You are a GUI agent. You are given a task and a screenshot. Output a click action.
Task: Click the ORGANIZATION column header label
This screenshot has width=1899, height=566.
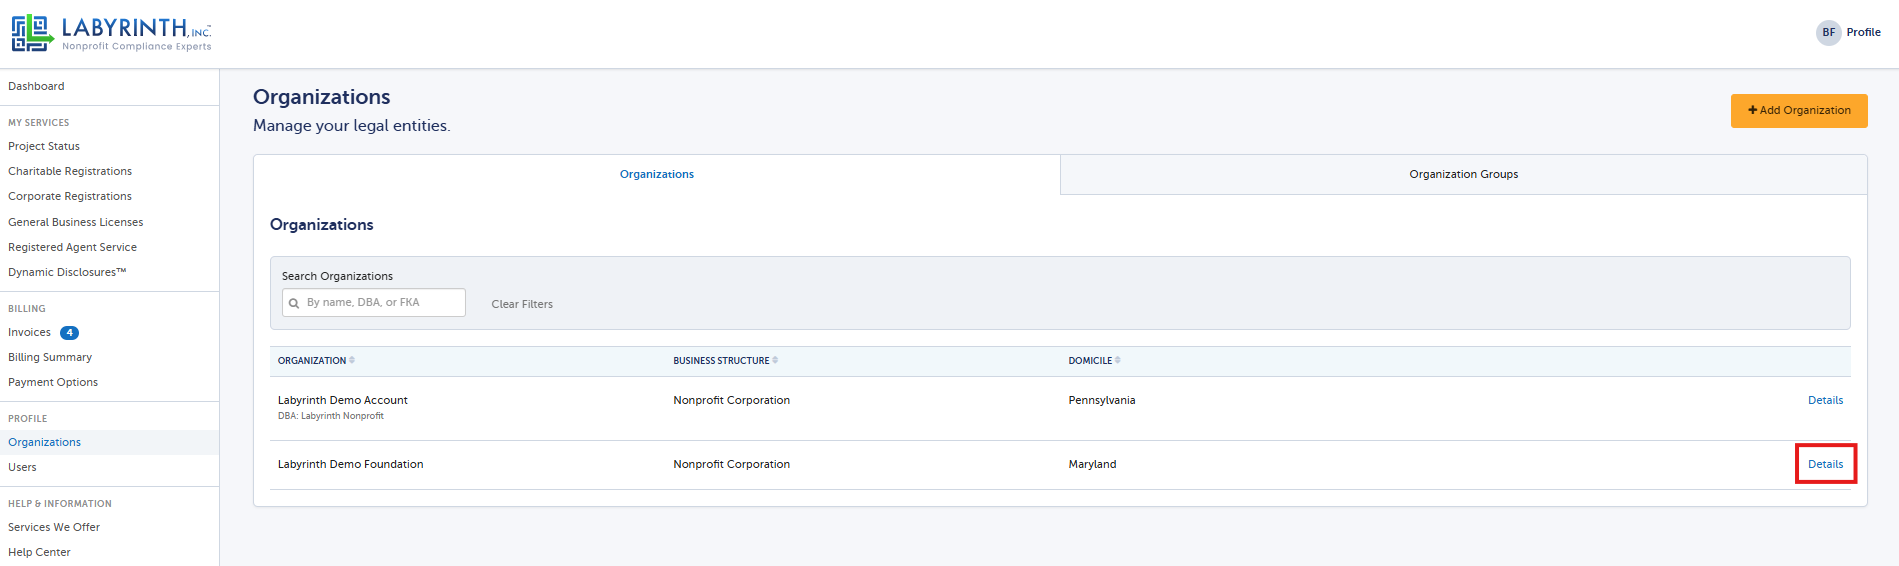click(x=312, y=361)
